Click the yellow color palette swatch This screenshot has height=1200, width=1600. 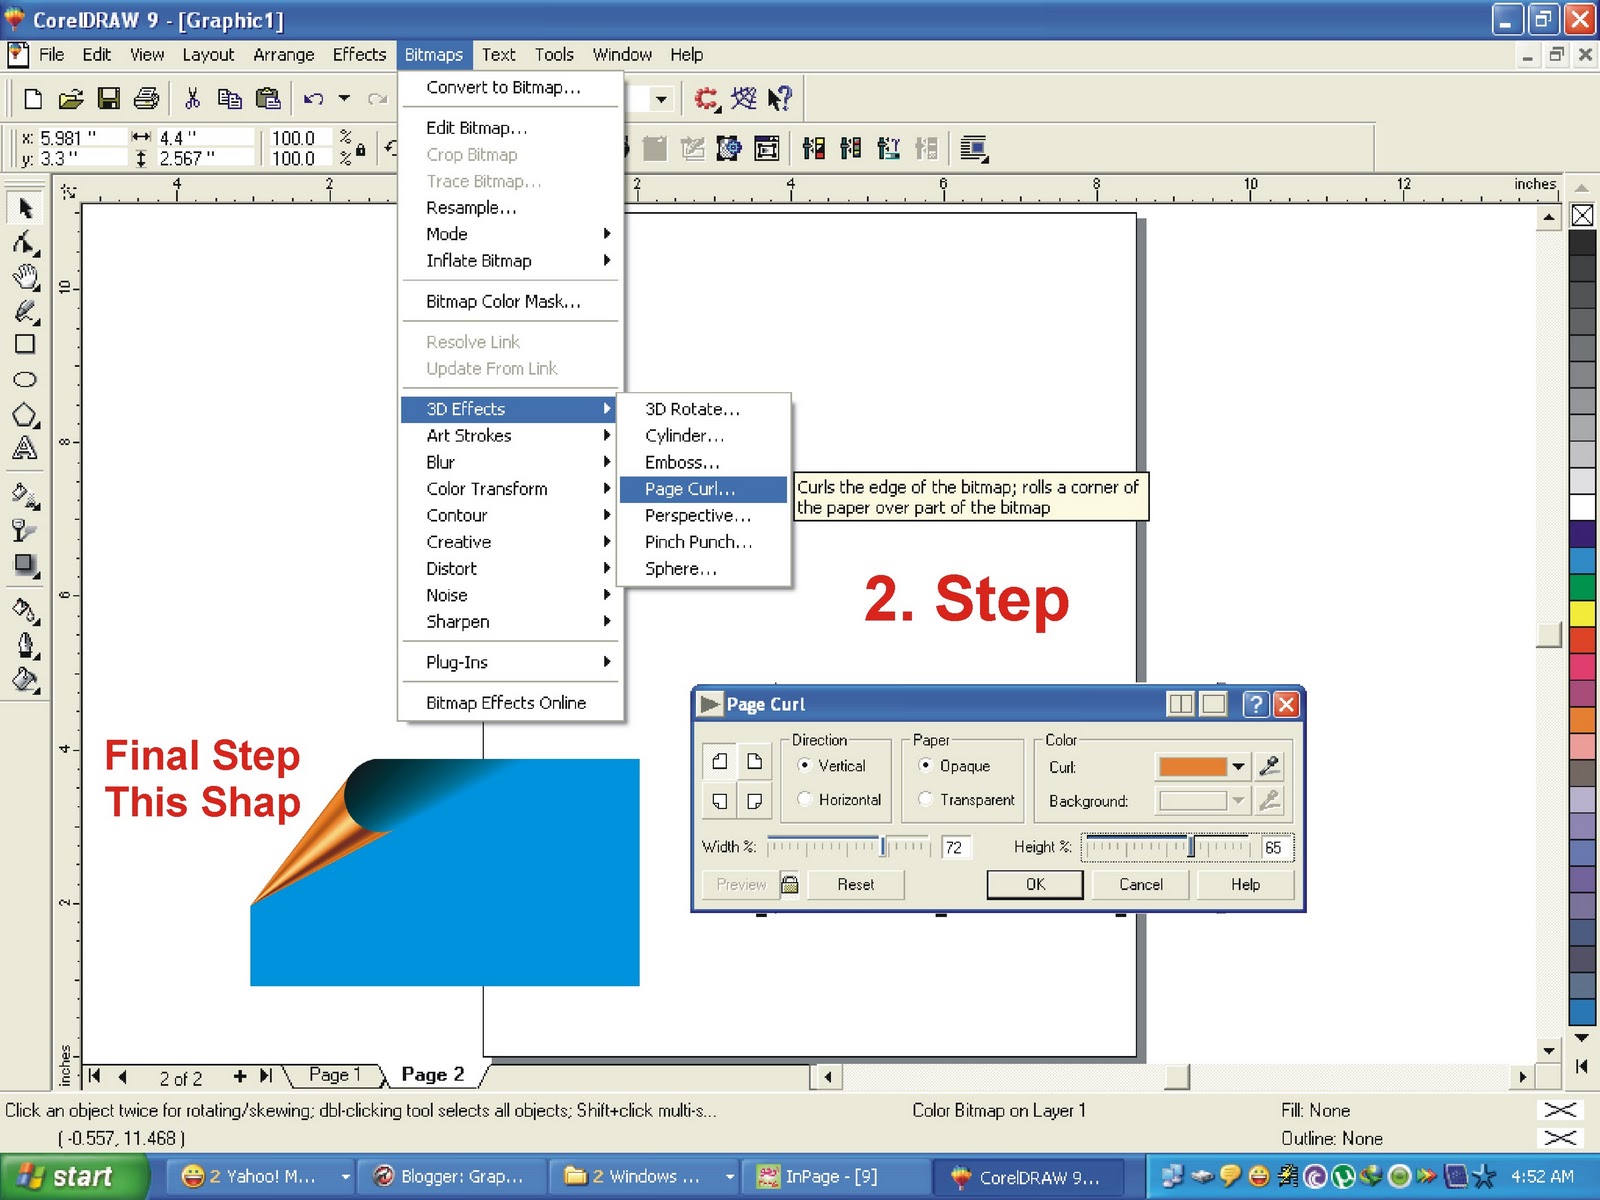(x=1582, y=613)
